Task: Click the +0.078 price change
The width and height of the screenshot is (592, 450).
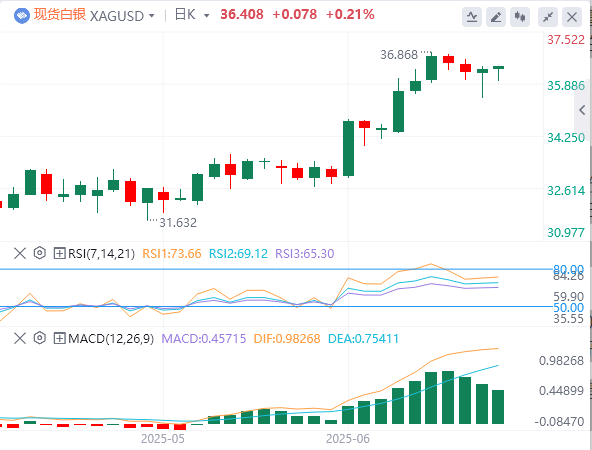Action: tap(294, 15)
